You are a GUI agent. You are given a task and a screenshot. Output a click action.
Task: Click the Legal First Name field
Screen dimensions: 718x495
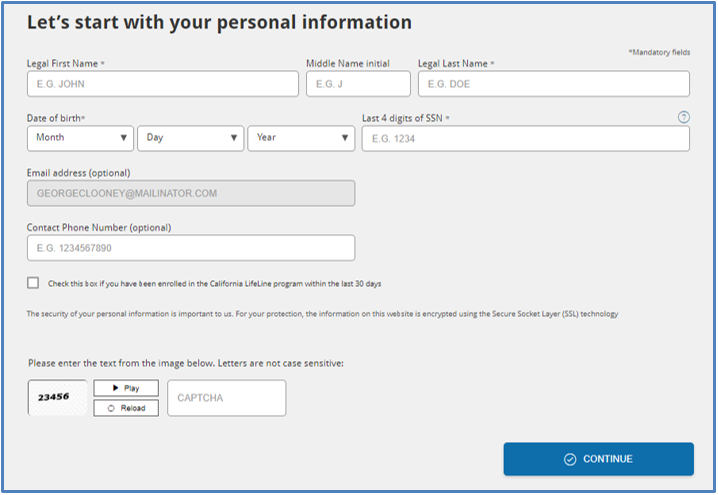coord(163,84)
